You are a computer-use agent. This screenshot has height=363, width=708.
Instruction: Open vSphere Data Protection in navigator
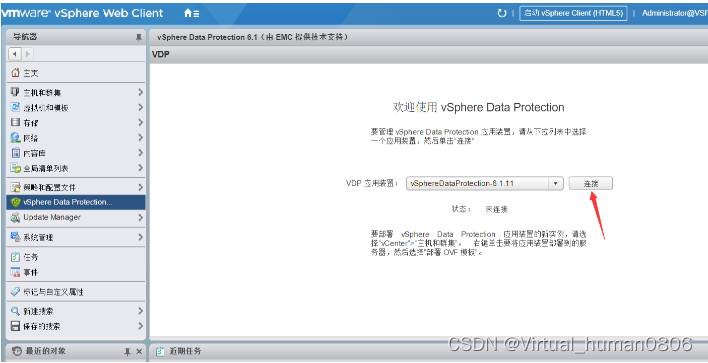76,202
